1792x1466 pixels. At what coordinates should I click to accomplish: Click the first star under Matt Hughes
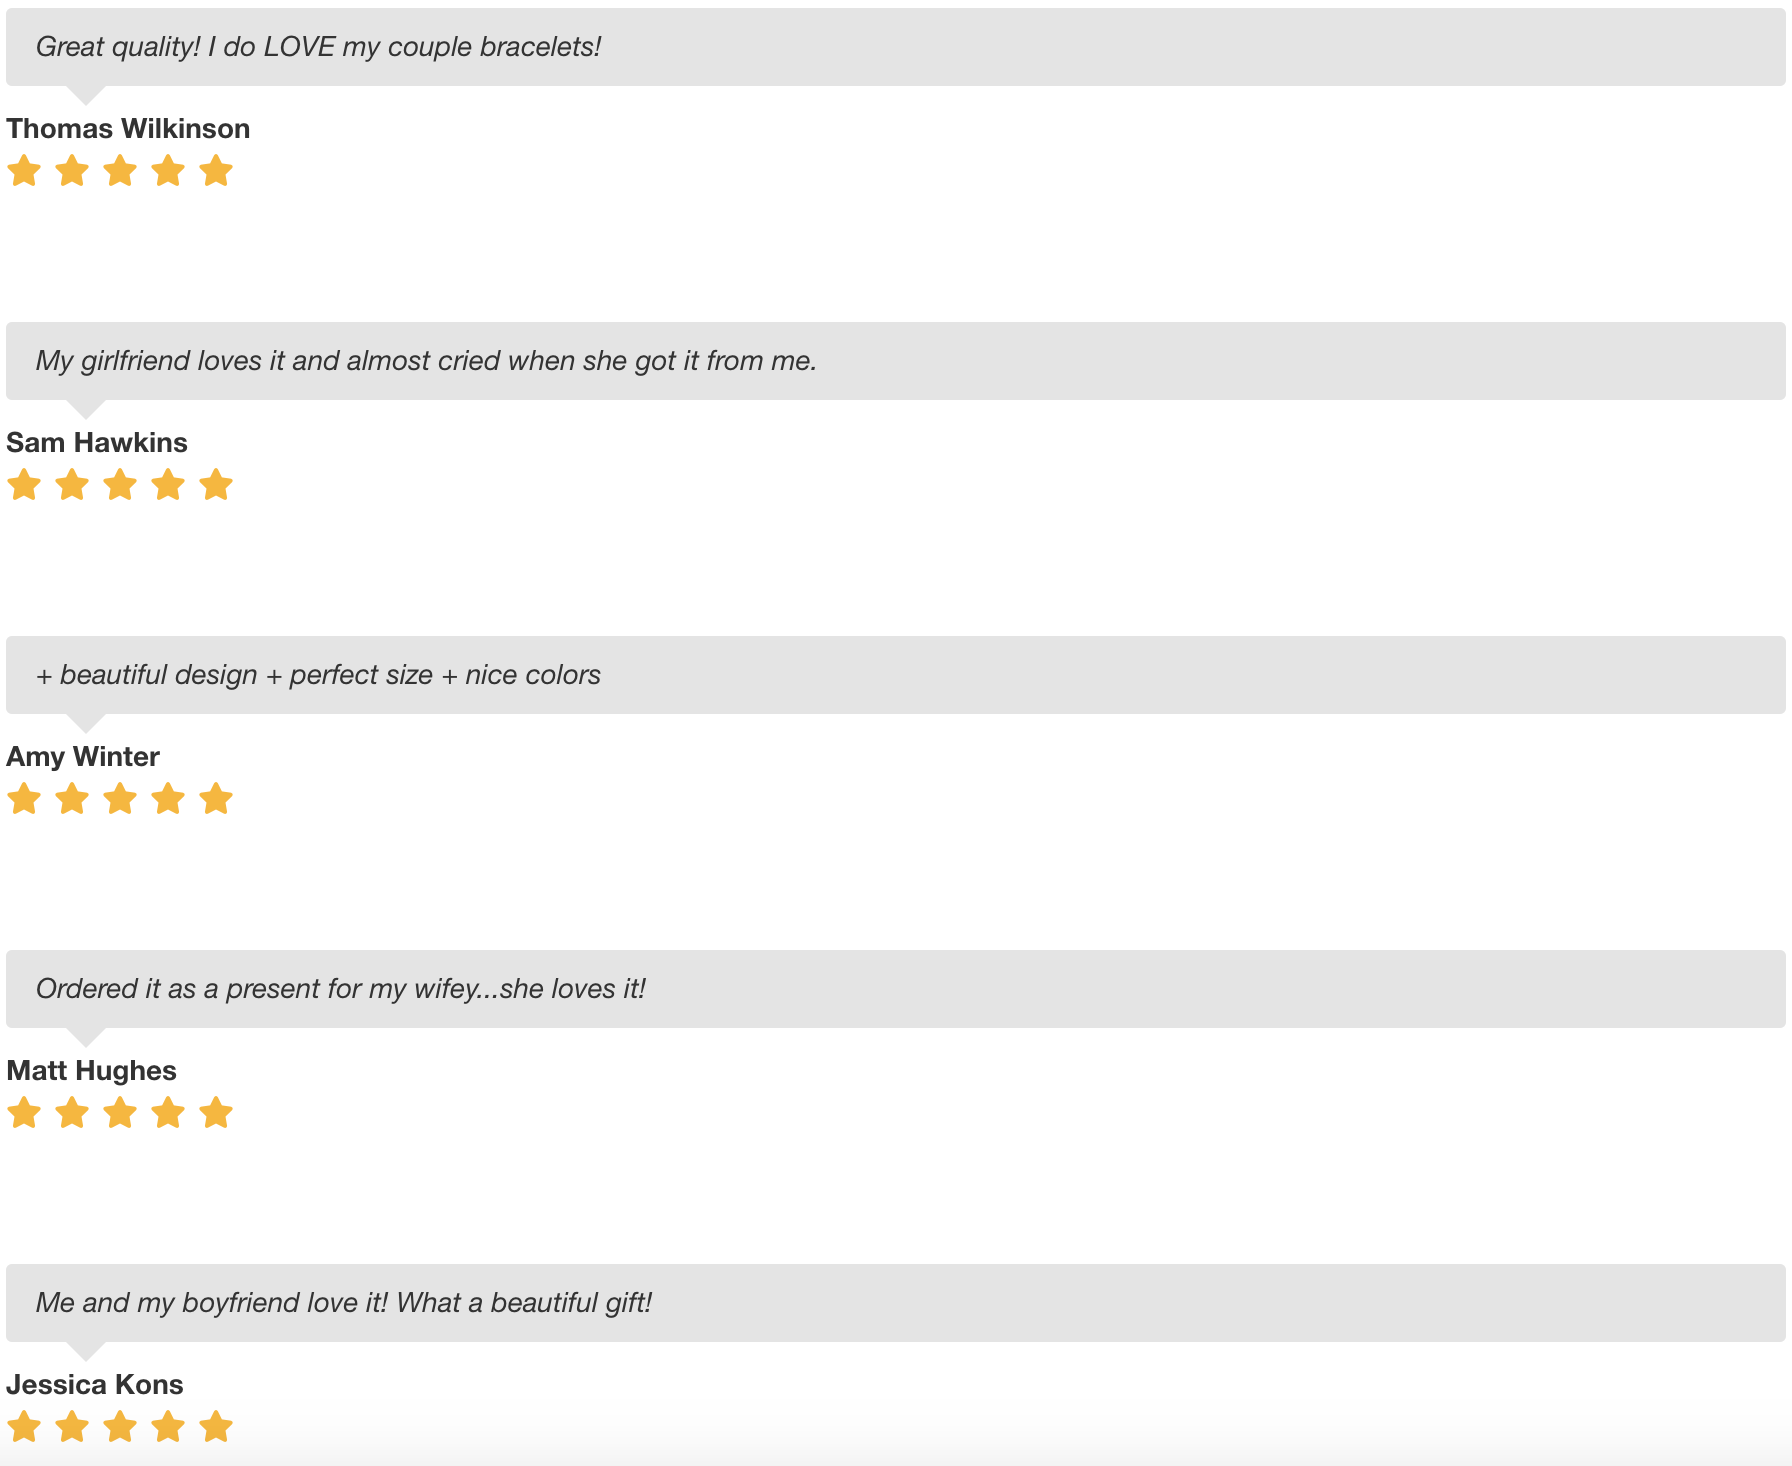24,1113
